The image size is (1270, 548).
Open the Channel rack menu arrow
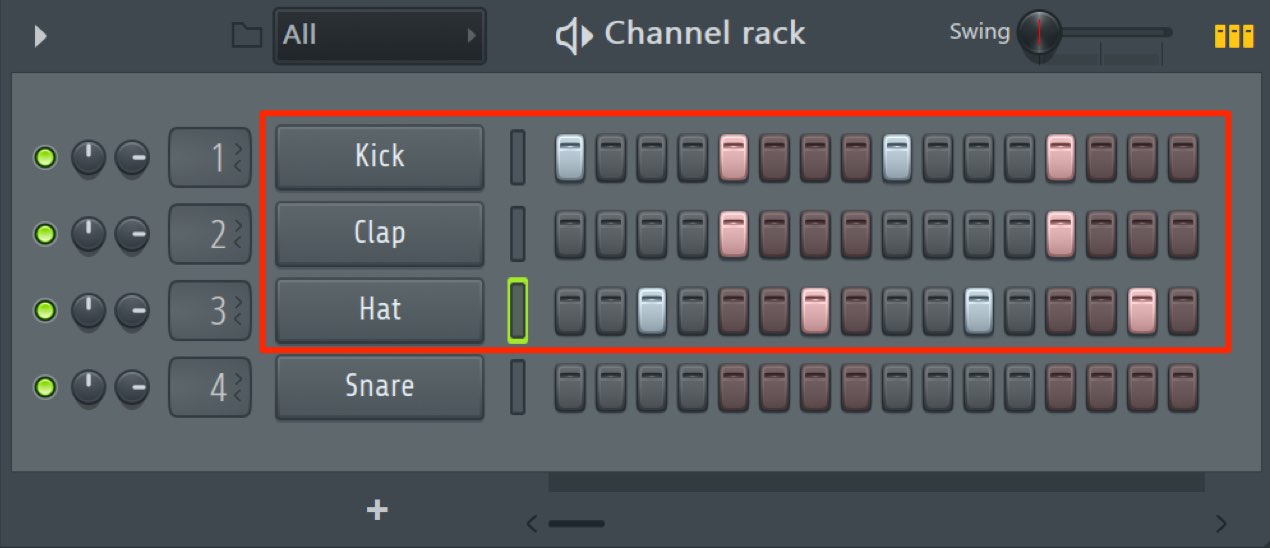point(41,37)
